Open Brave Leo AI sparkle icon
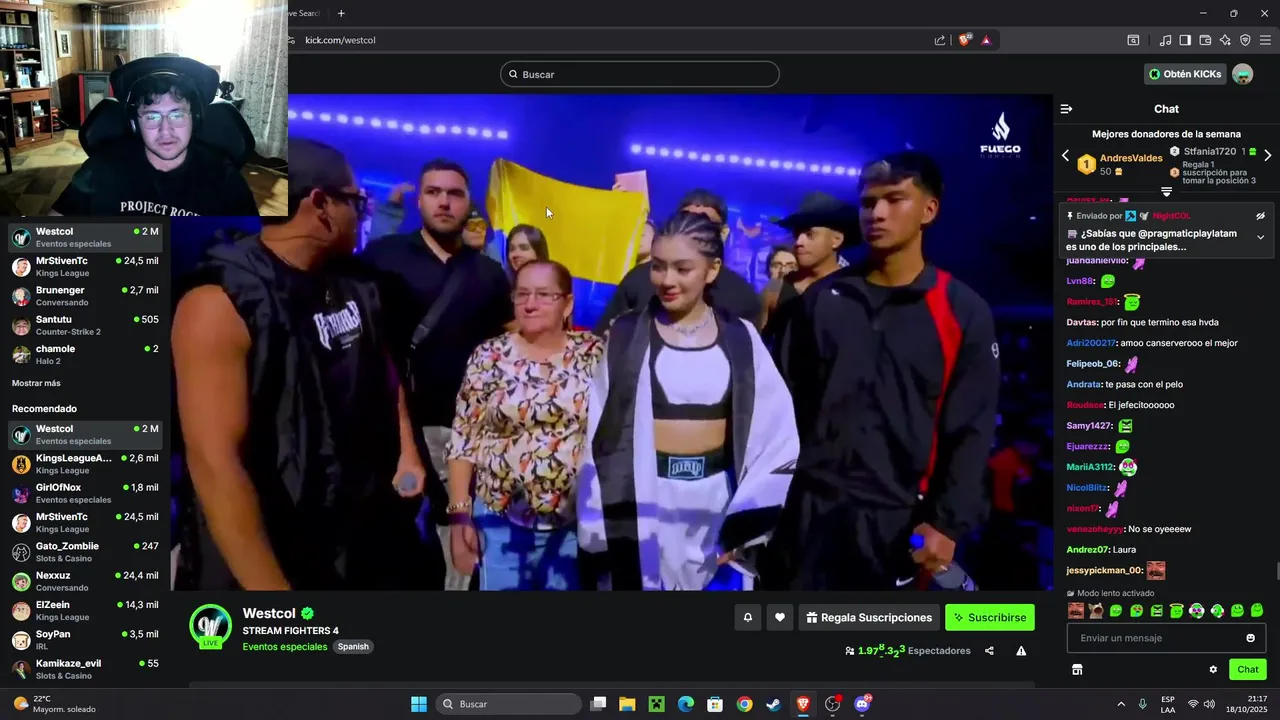 (1225, 40)
